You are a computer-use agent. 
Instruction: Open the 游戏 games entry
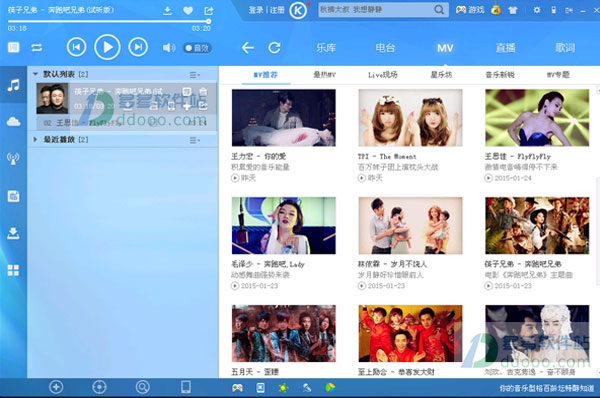point(470,10)
